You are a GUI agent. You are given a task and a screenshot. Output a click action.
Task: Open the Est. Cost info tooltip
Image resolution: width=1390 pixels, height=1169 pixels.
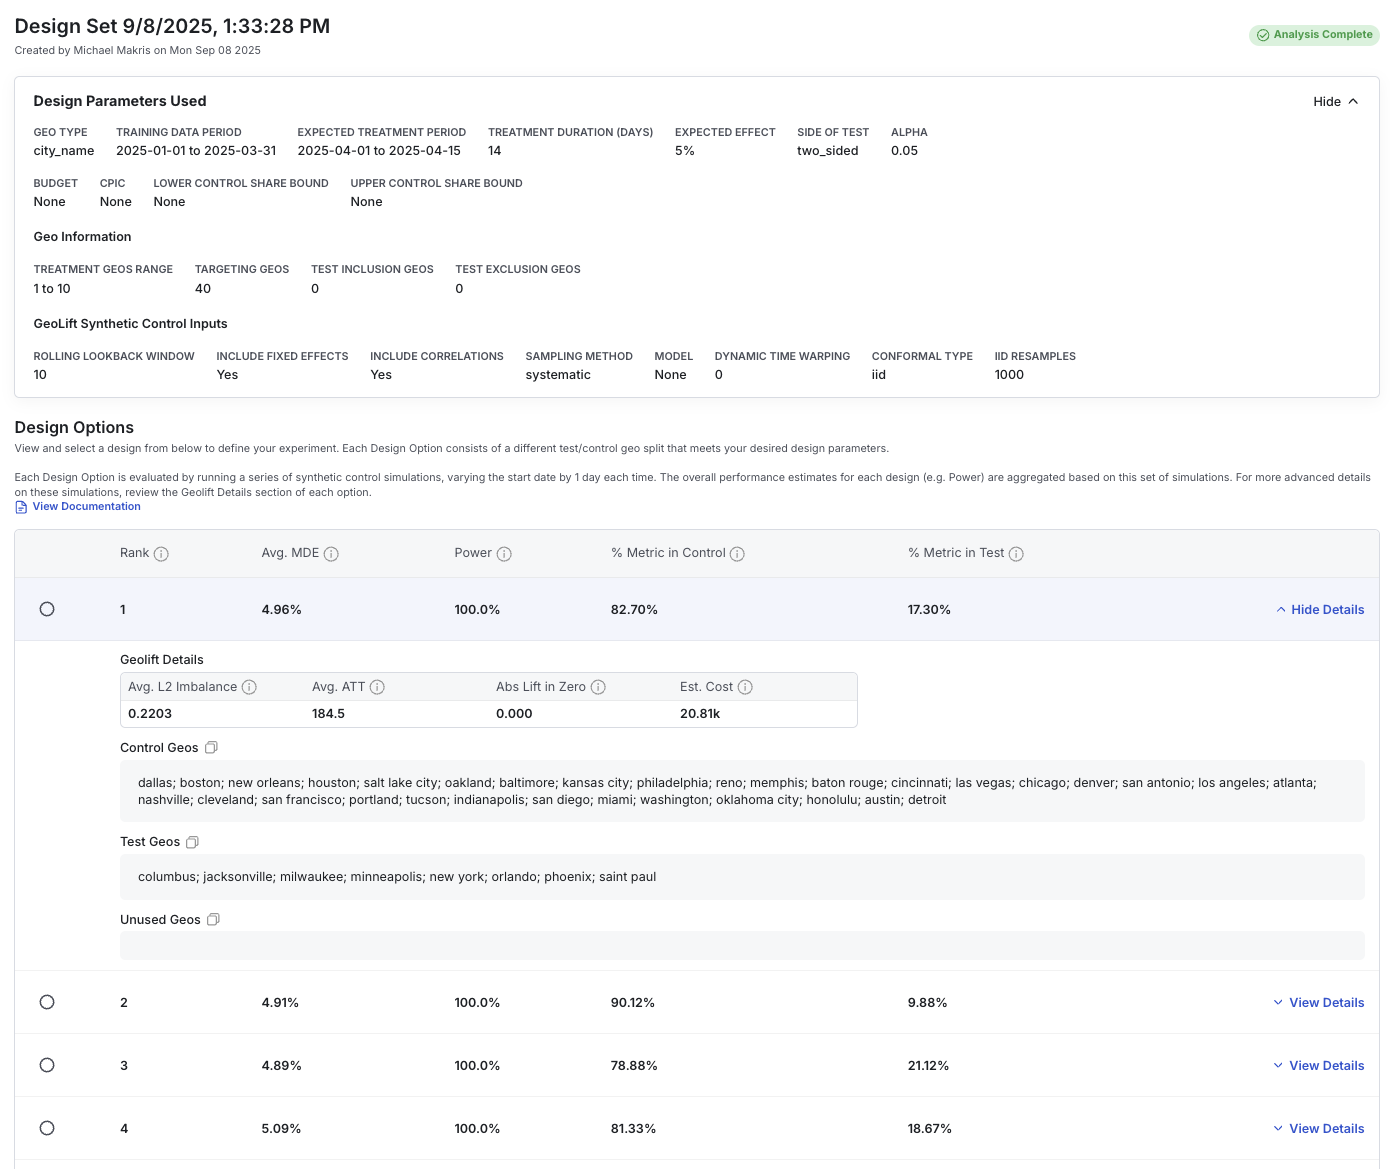745,687
